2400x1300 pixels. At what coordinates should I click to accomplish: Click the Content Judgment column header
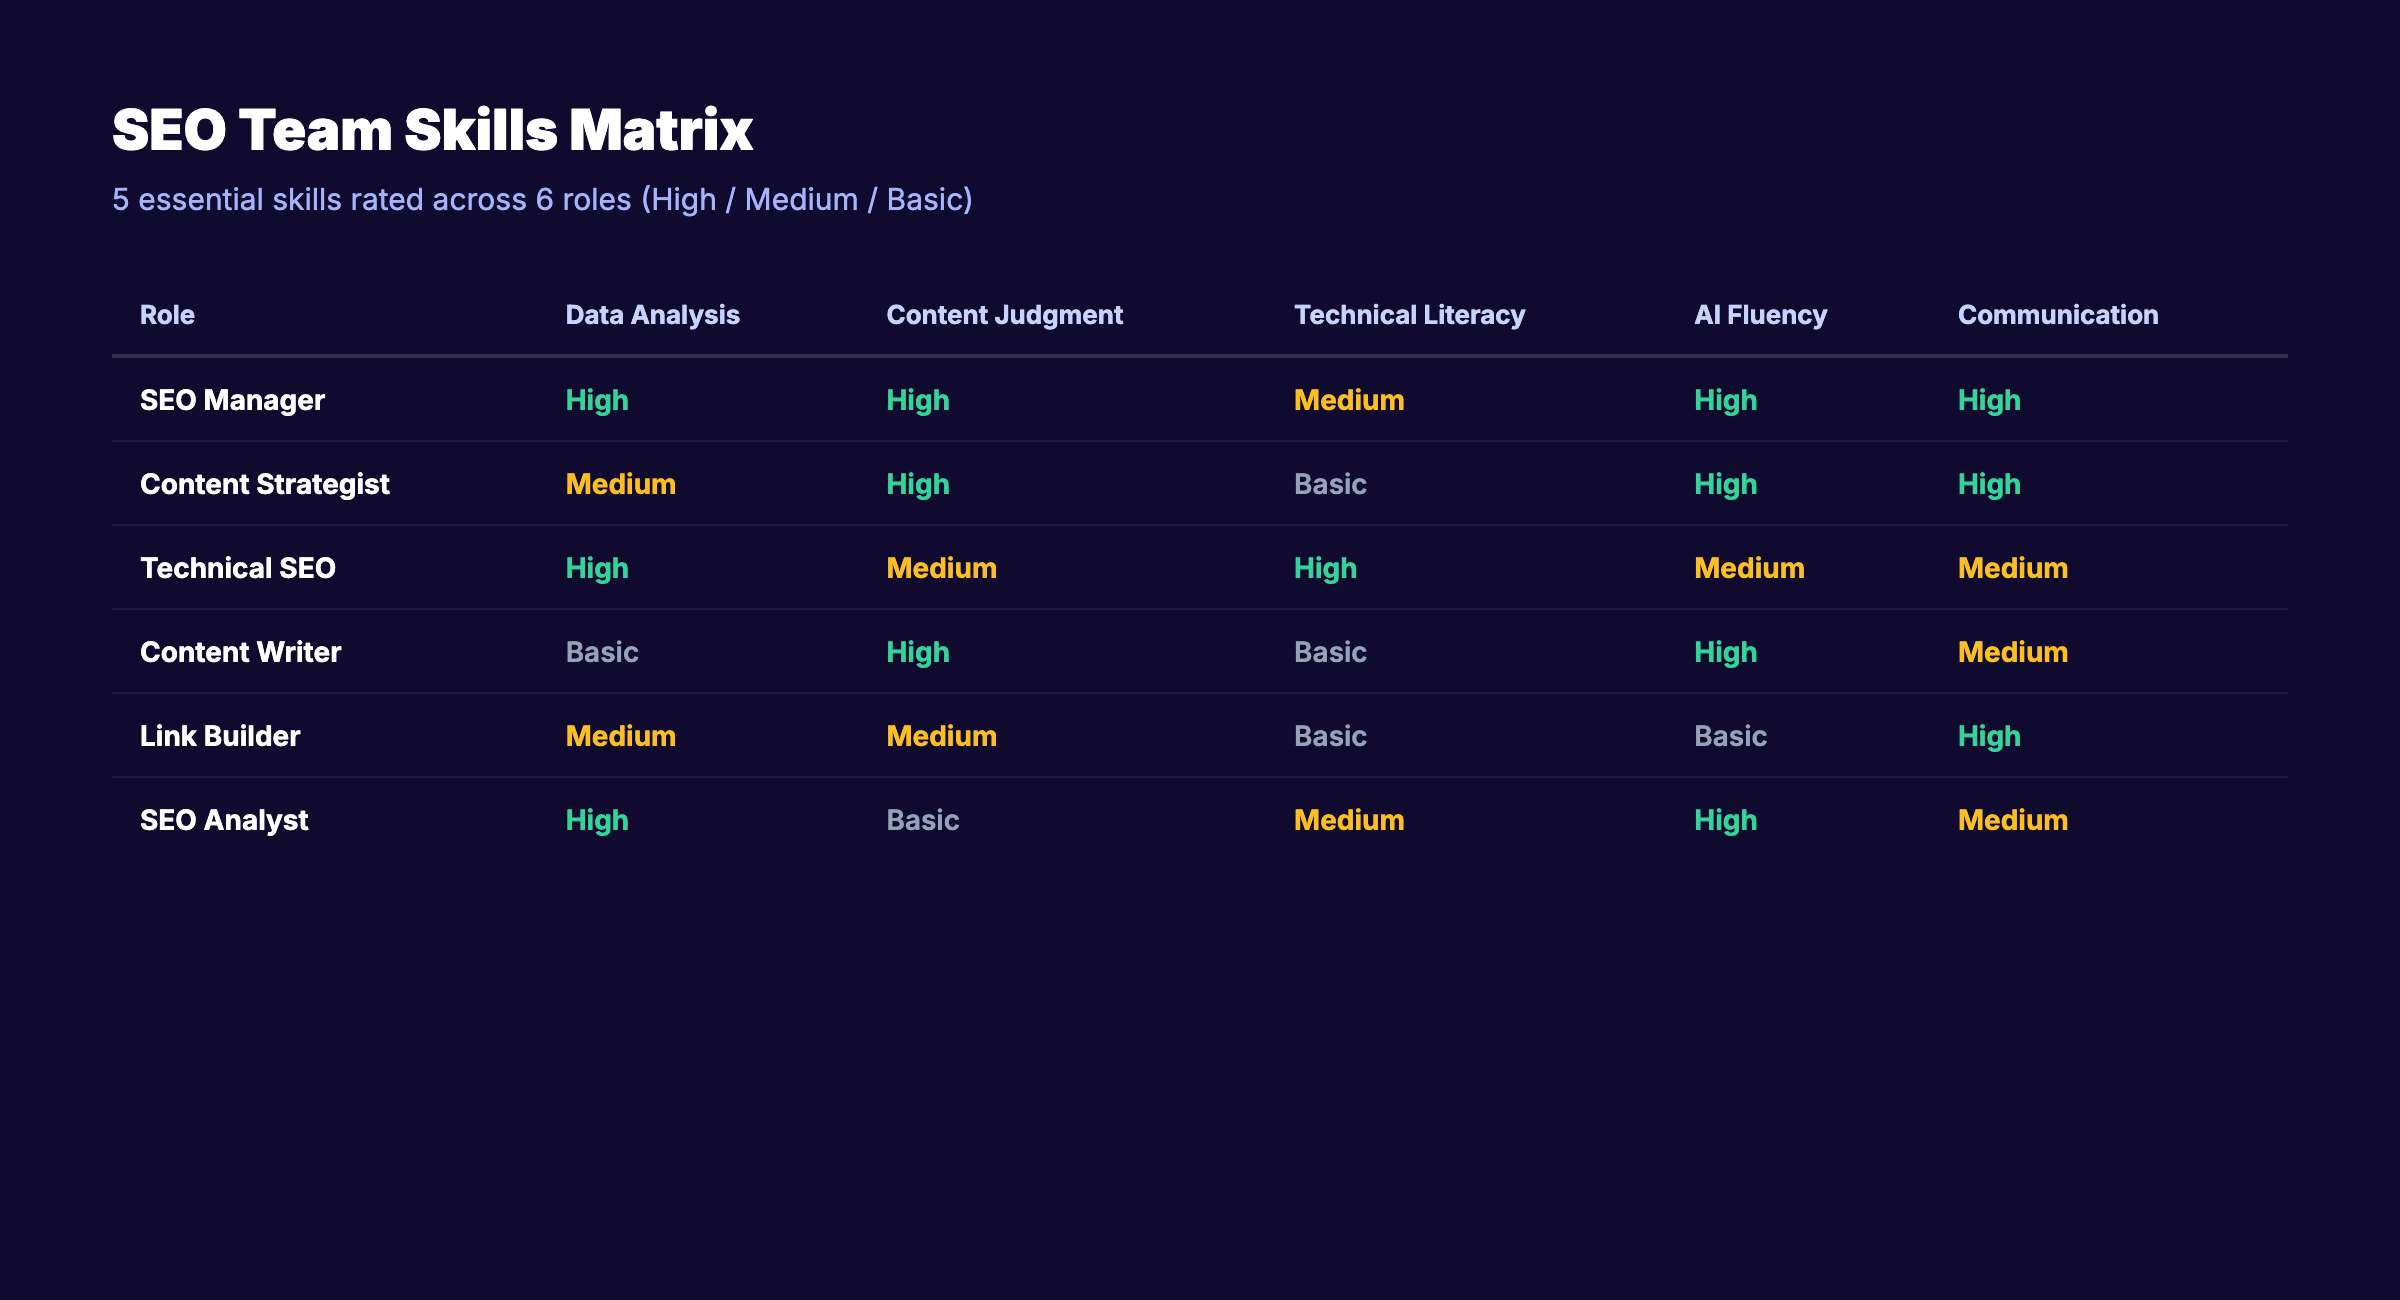click(x=1004, y=314)
